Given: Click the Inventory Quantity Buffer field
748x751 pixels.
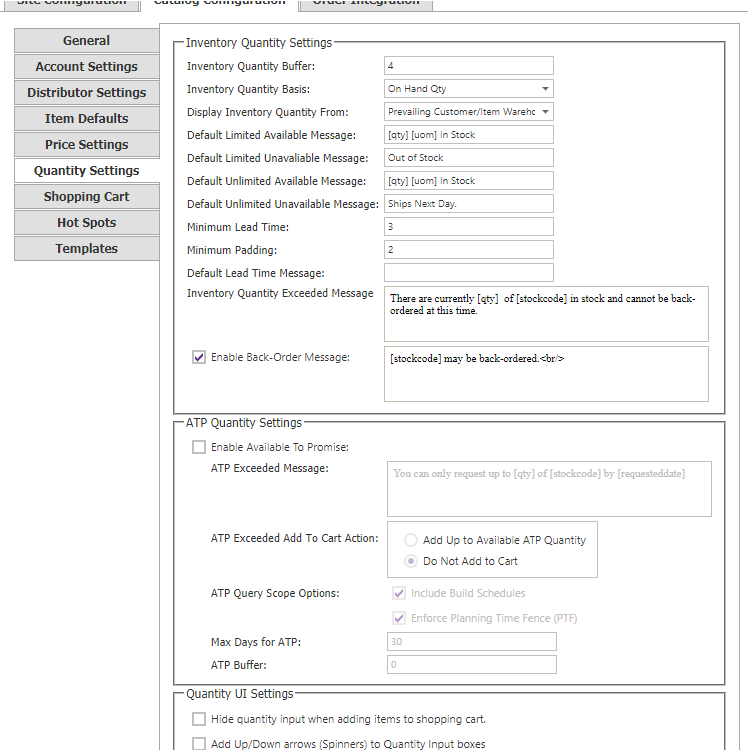Looking at the screenshot, I should 468,66.
